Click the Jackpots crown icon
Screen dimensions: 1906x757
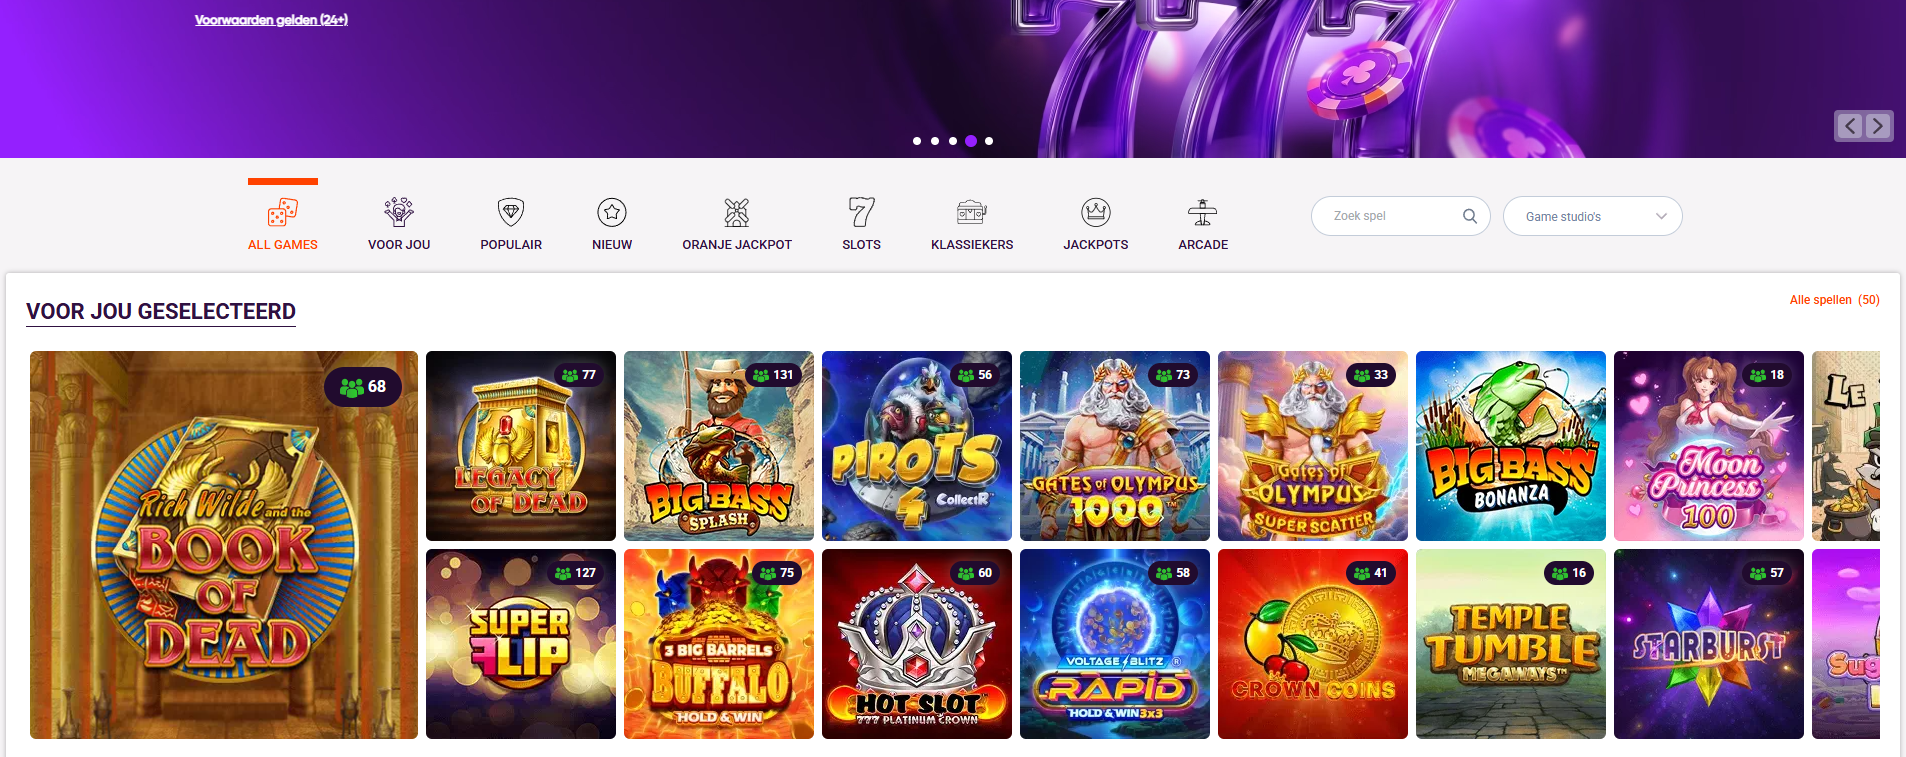pyautogui.click(x=1096, y=212)
